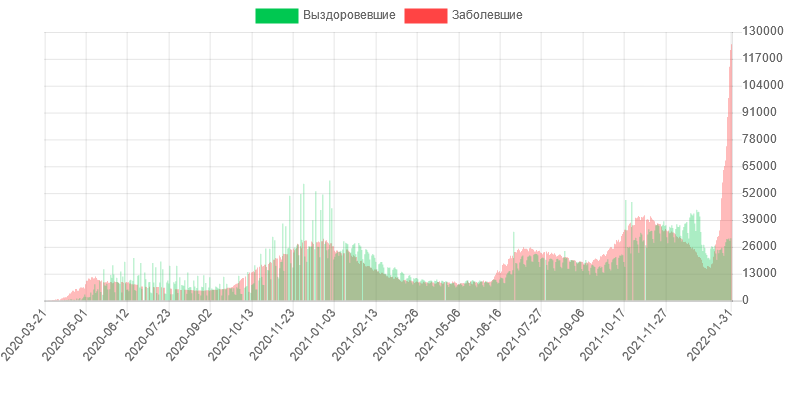790x400 pixels.
Task: Click the 2020-06-12 x-axis date label
Action: pyautogui.click(x=107, y=335)
